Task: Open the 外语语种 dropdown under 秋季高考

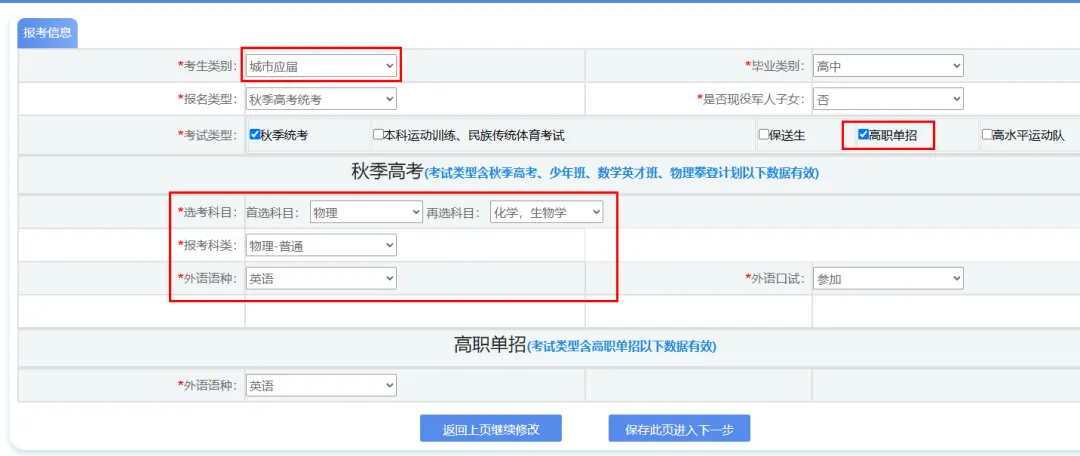Action: 321,278
